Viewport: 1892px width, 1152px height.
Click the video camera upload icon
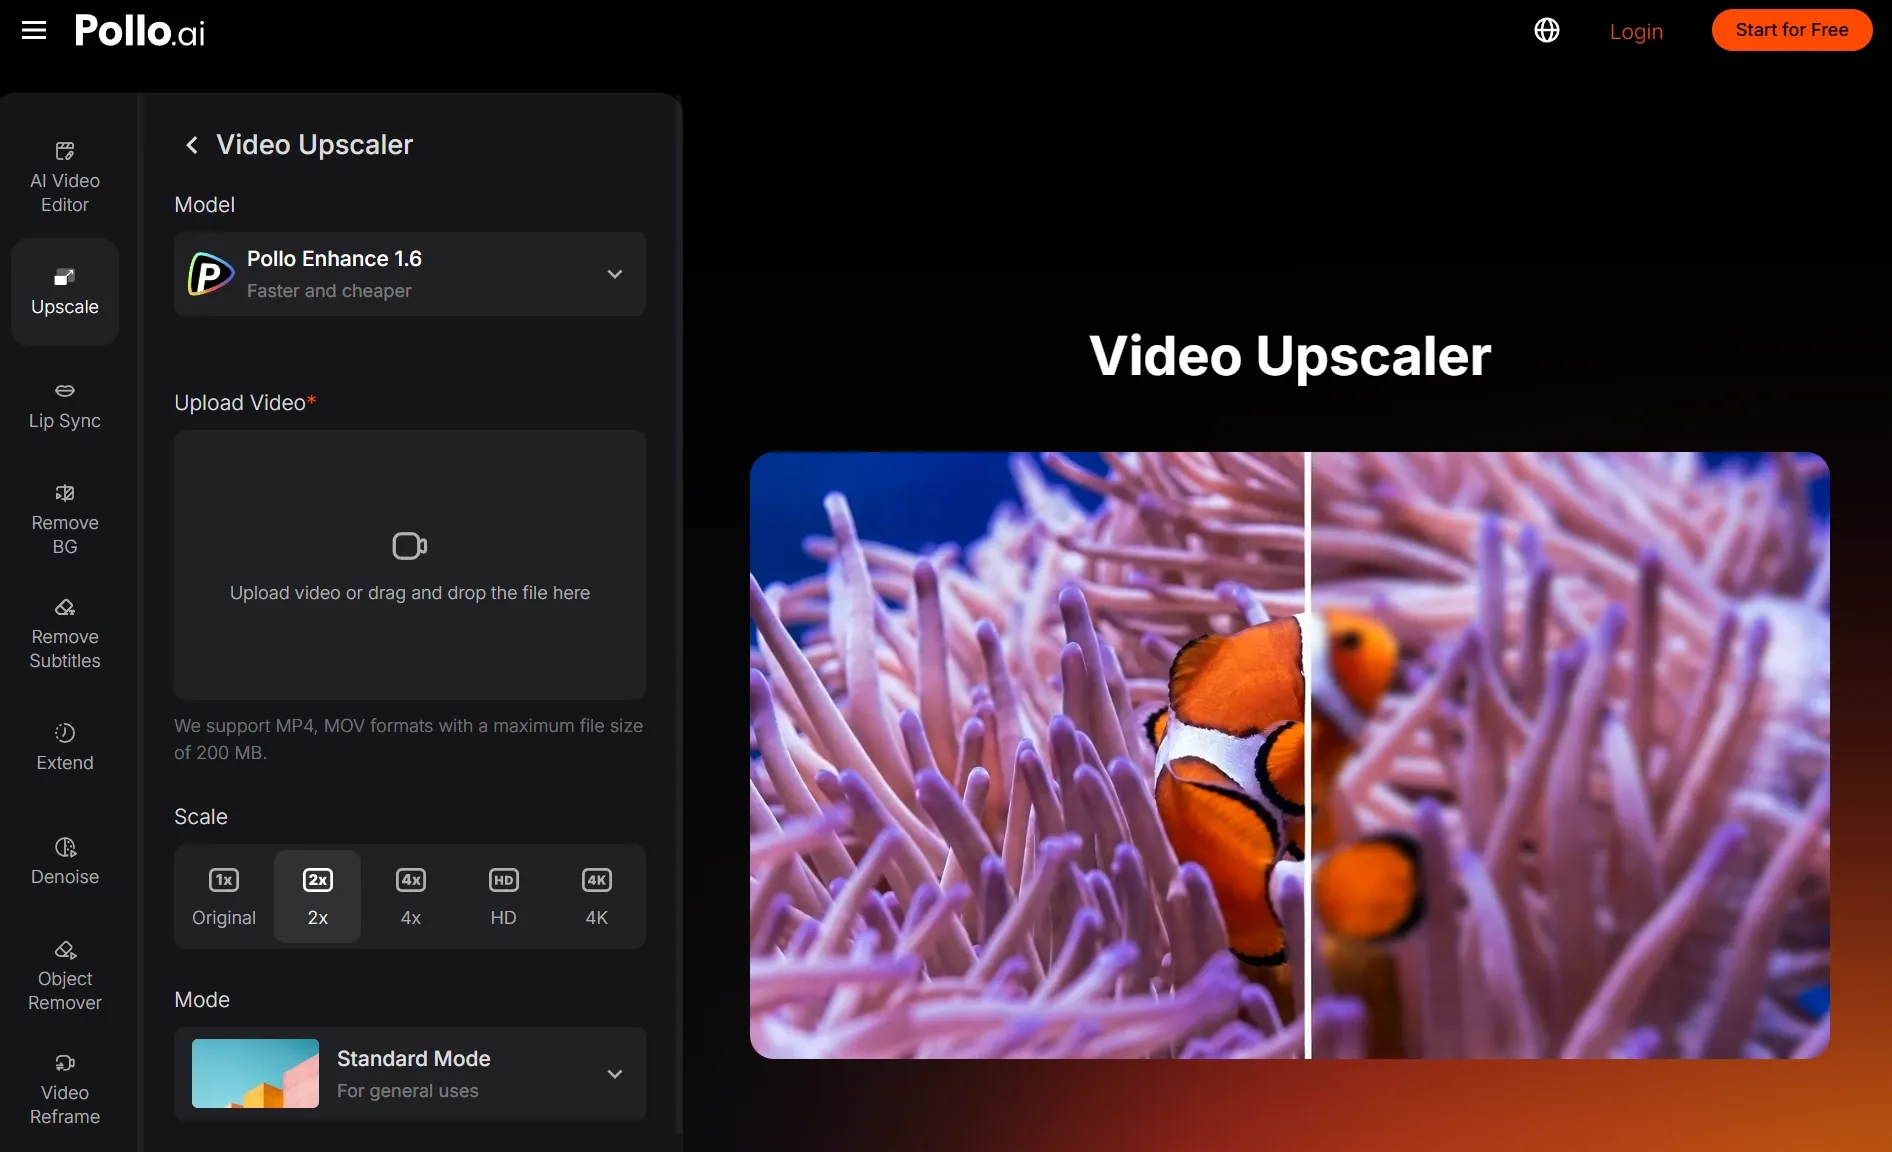410,546
